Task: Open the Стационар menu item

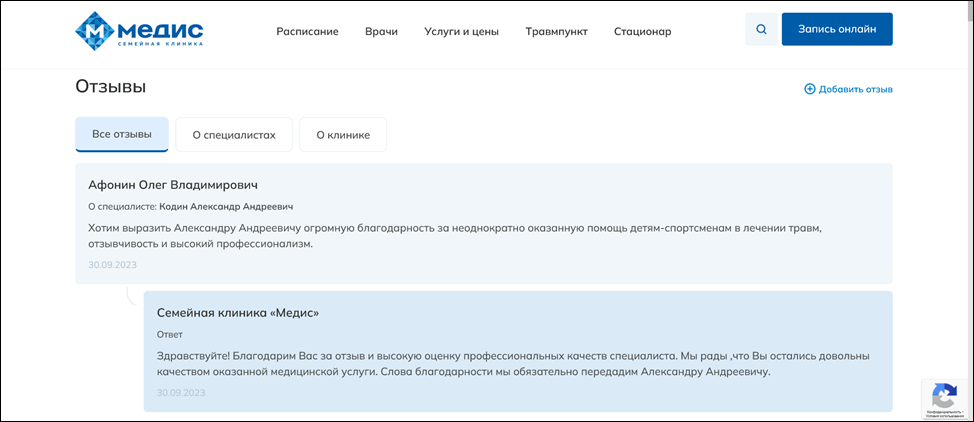Action: tap(642, 31)
